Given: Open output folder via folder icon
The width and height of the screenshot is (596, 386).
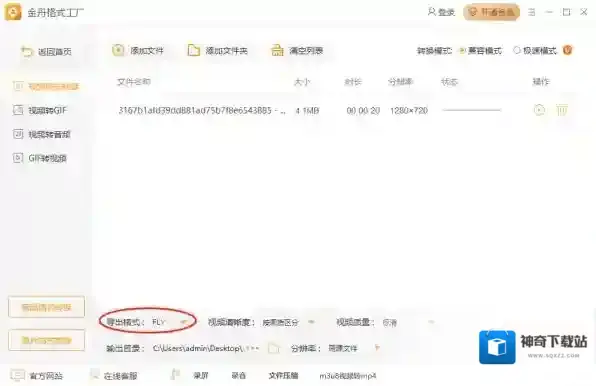Looking at the screenshot, I should point(274,348).
